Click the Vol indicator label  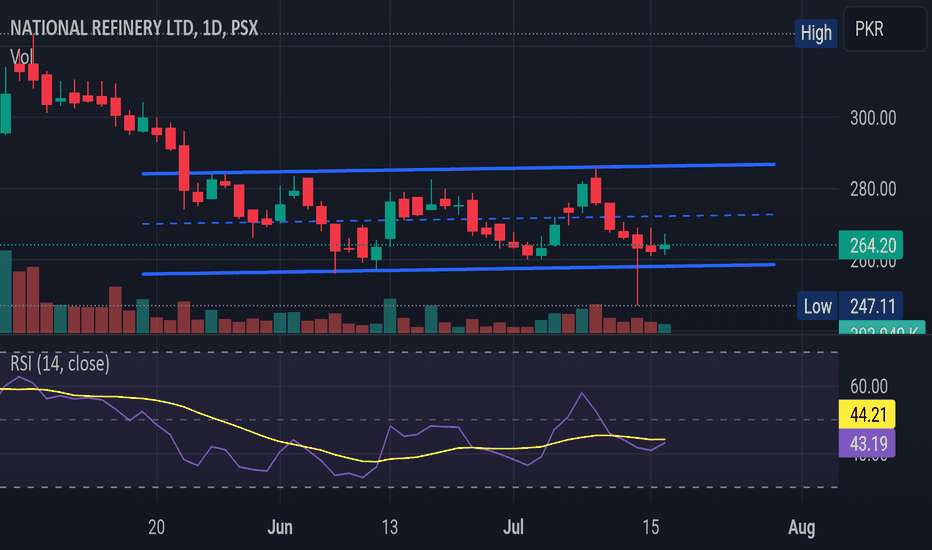pyautogui.click(x=21, y=57)
